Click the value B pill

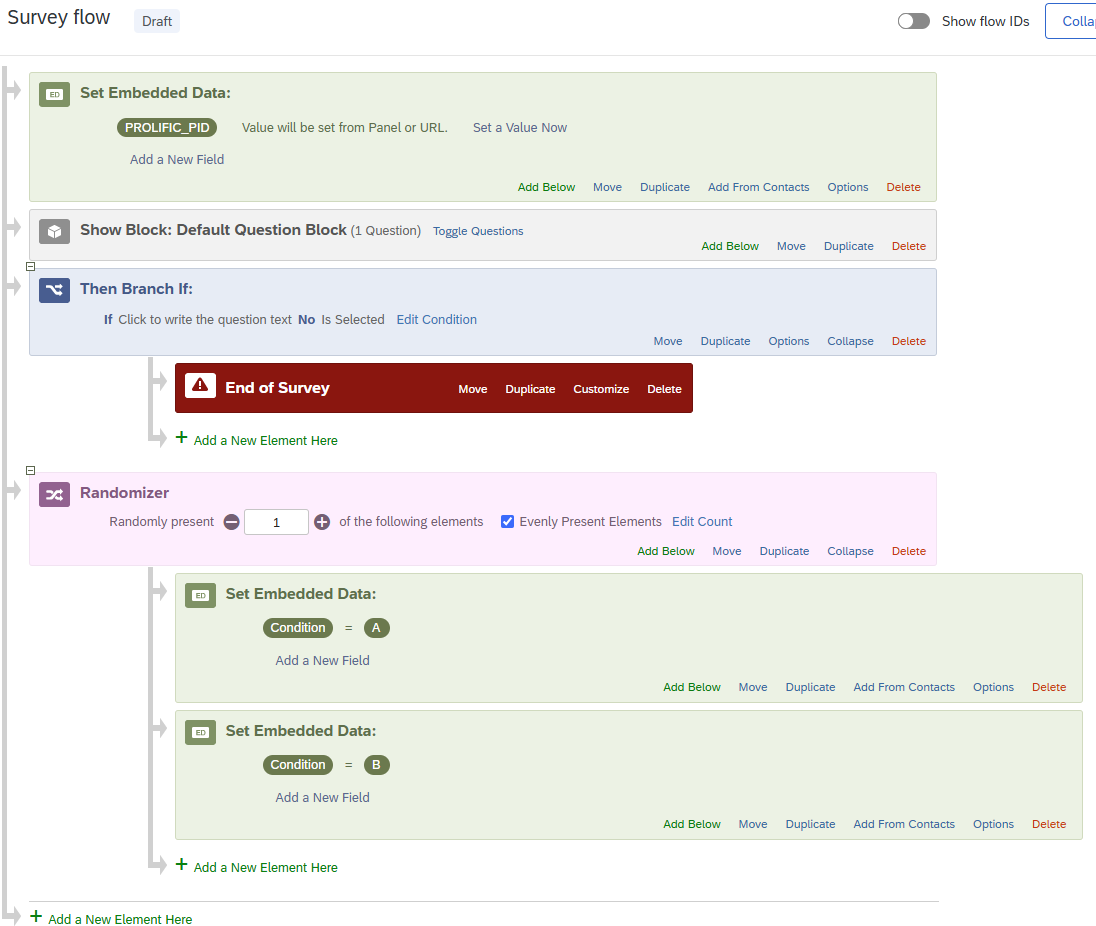pyautogui.click(x=376, y=765)
